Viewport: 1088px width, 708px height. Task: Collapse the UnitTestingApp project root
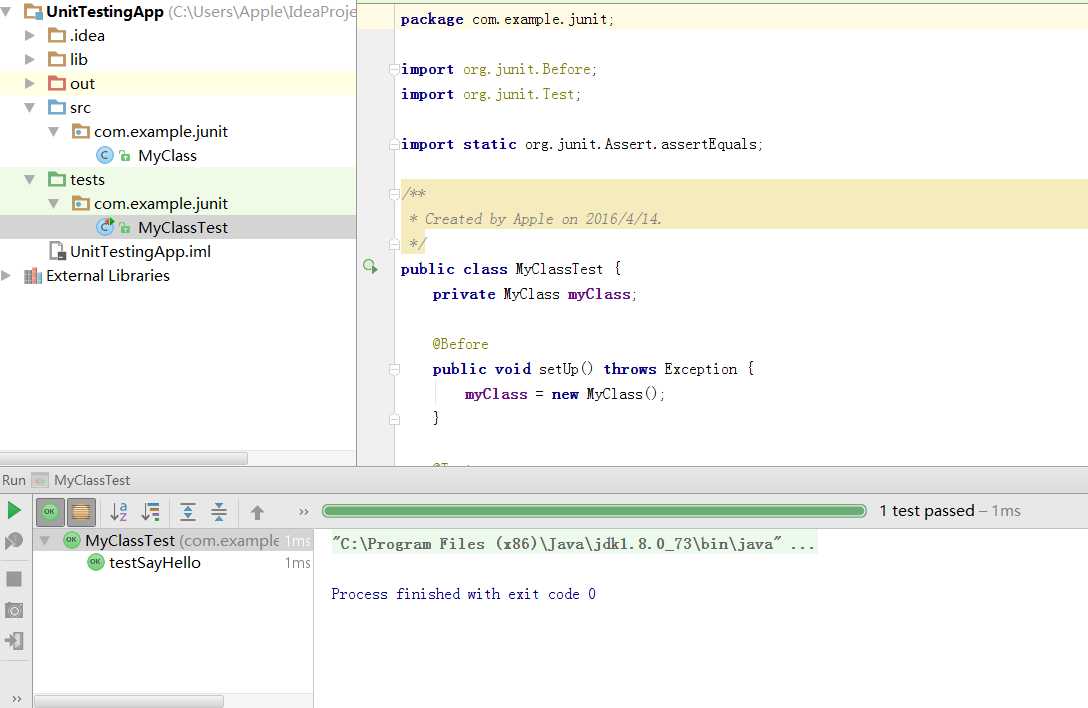pyautogui.click(x=6, y=12)
